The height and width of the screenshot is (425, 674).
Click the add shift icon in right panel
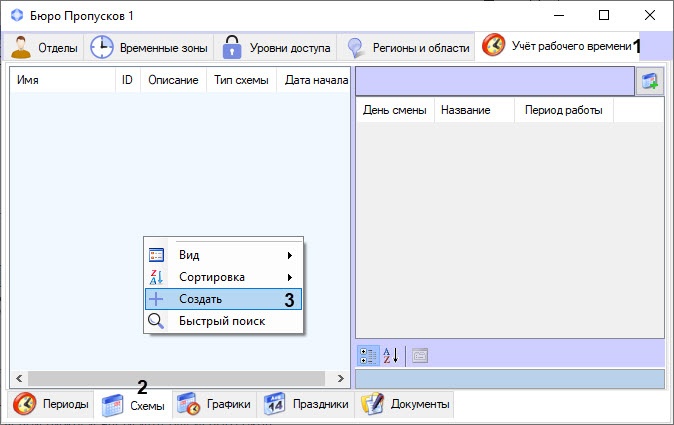pyautogui.click(x=650, y=82)
